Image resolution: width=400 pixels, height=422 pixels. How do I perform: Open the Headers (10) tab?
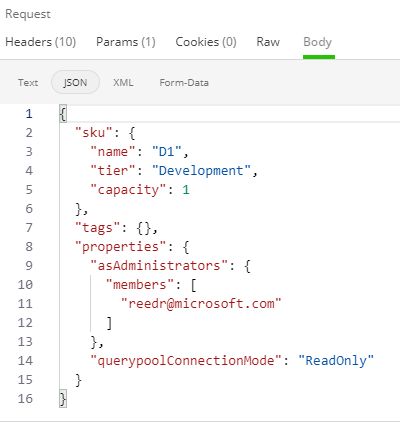pyautogui.click(x=41, y=42)
